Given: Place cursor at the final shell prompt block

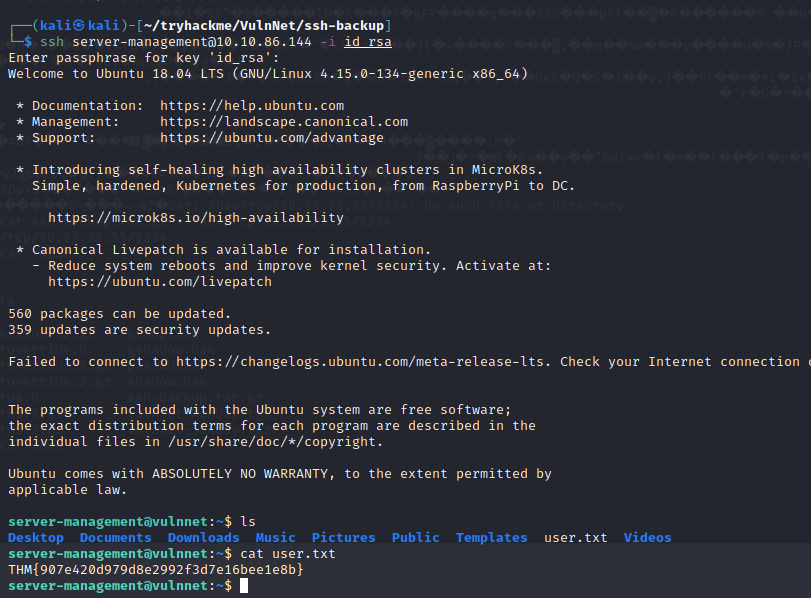Looking at the screenshot, I should click(x=244, y=585).
